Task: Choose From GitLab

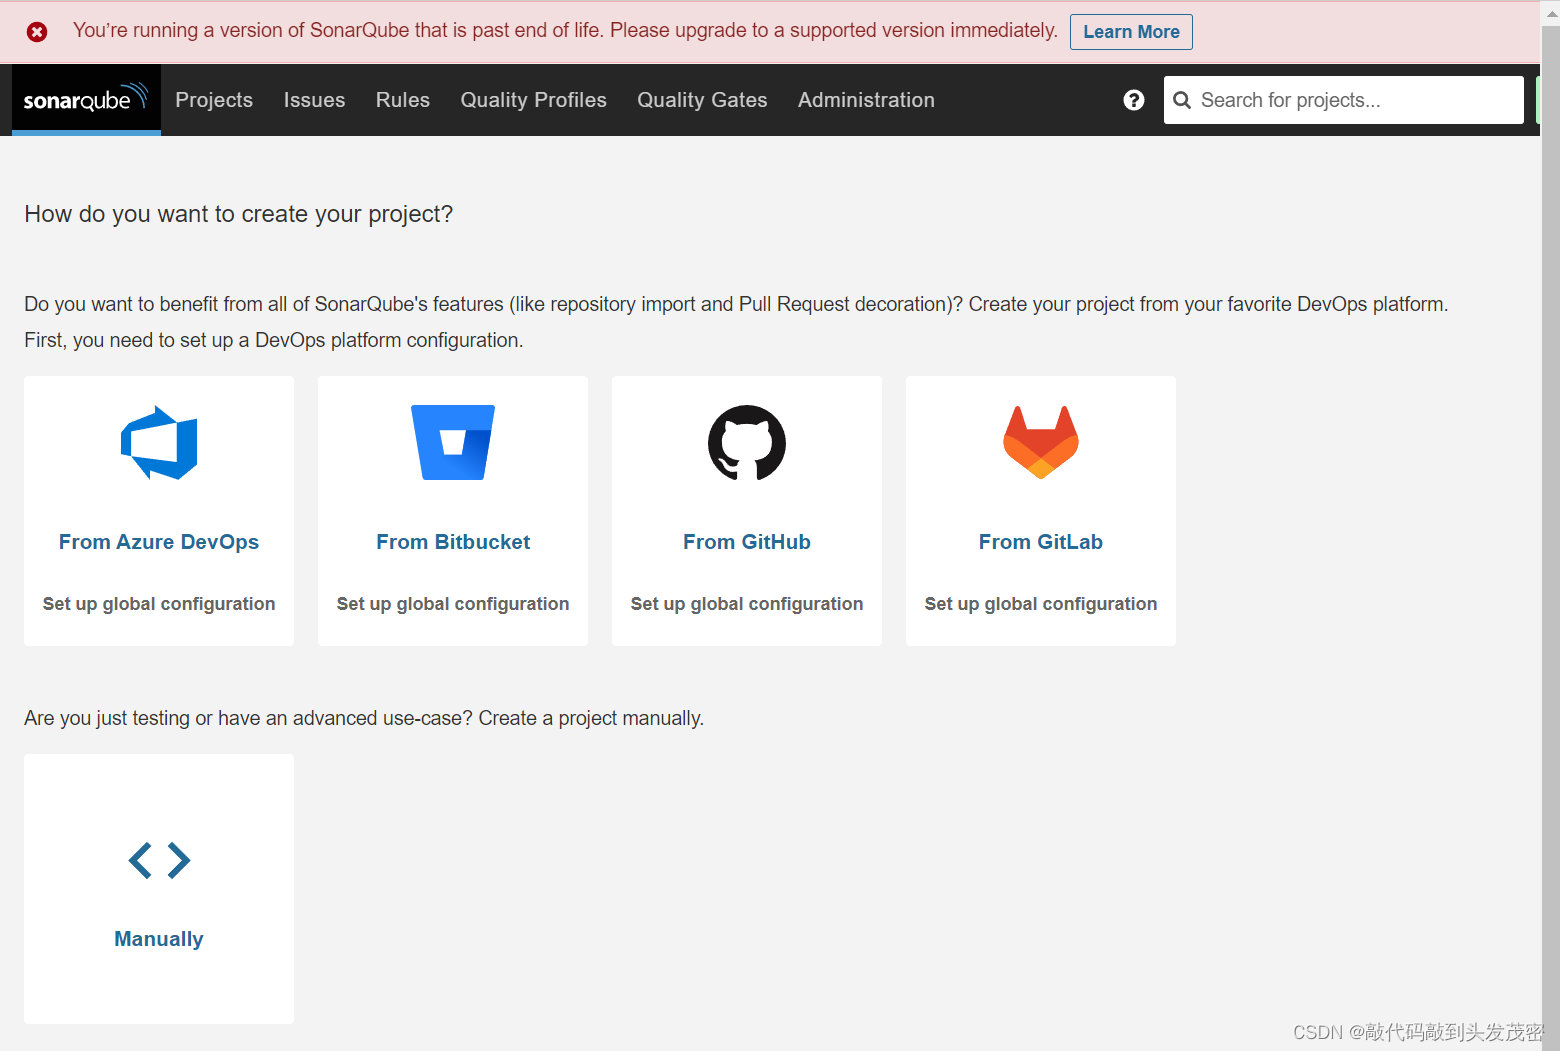Action: pyautogui.click(x=1041, y=542)
